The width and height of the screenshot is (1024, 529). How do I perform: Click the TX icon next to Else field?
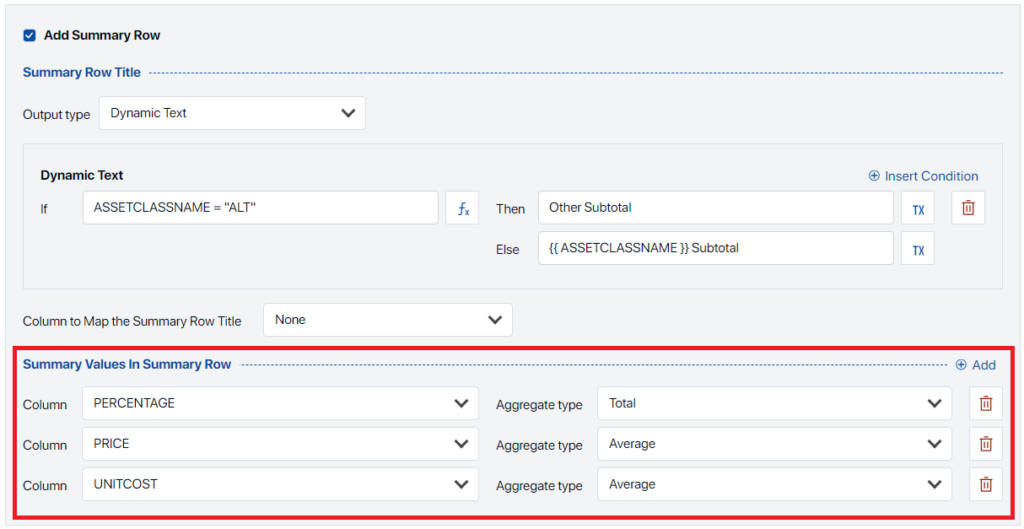[x=918, y=248]
